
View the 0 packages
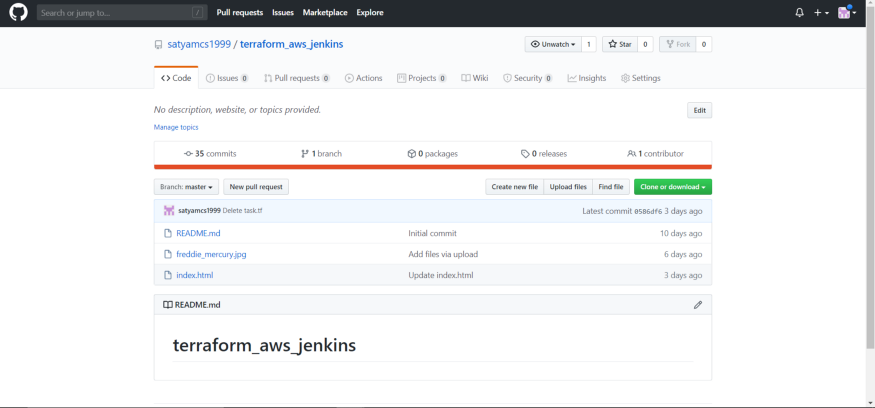pyautogui.click(x=432, y=153)
